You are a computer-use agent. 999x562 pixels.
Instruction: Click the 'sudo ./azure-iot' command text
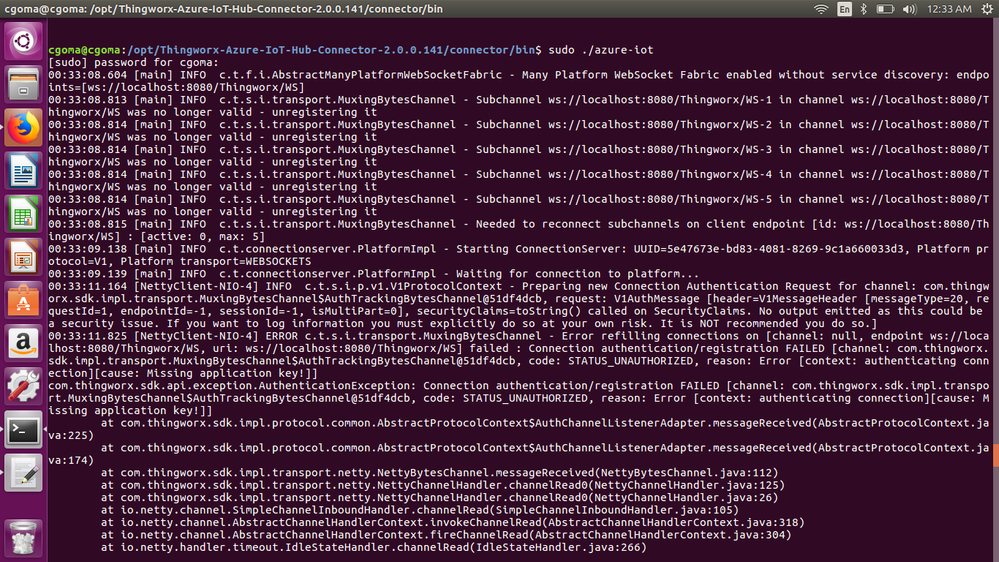pos(601,50)
